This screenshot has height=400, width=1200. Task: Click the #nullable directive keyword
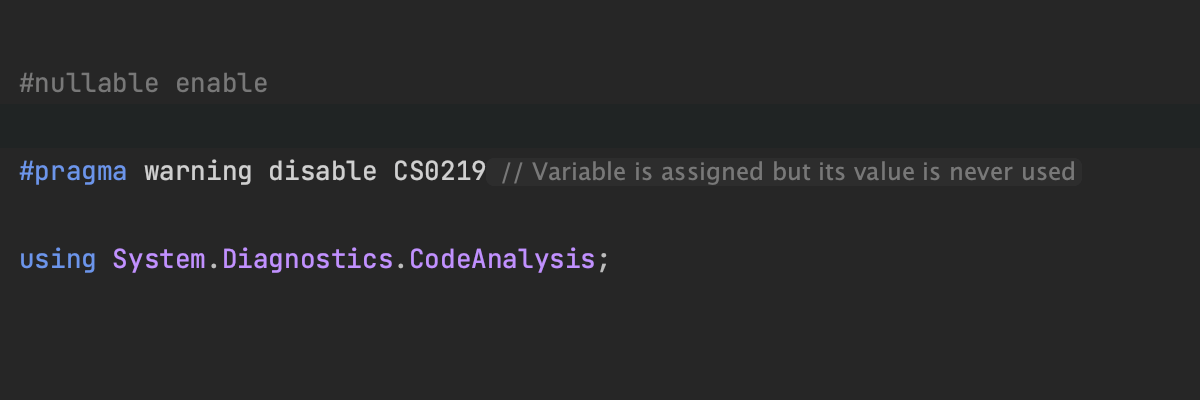pos(88,84)
